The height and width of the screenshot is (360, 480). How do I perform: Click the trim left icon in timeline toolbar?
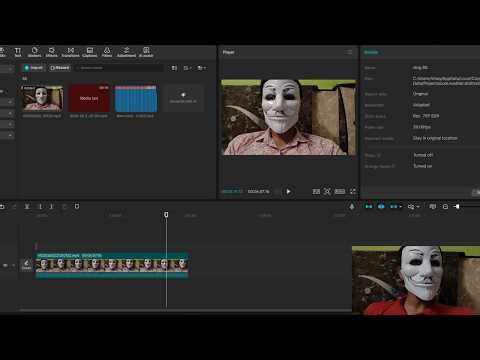(41, 207)
